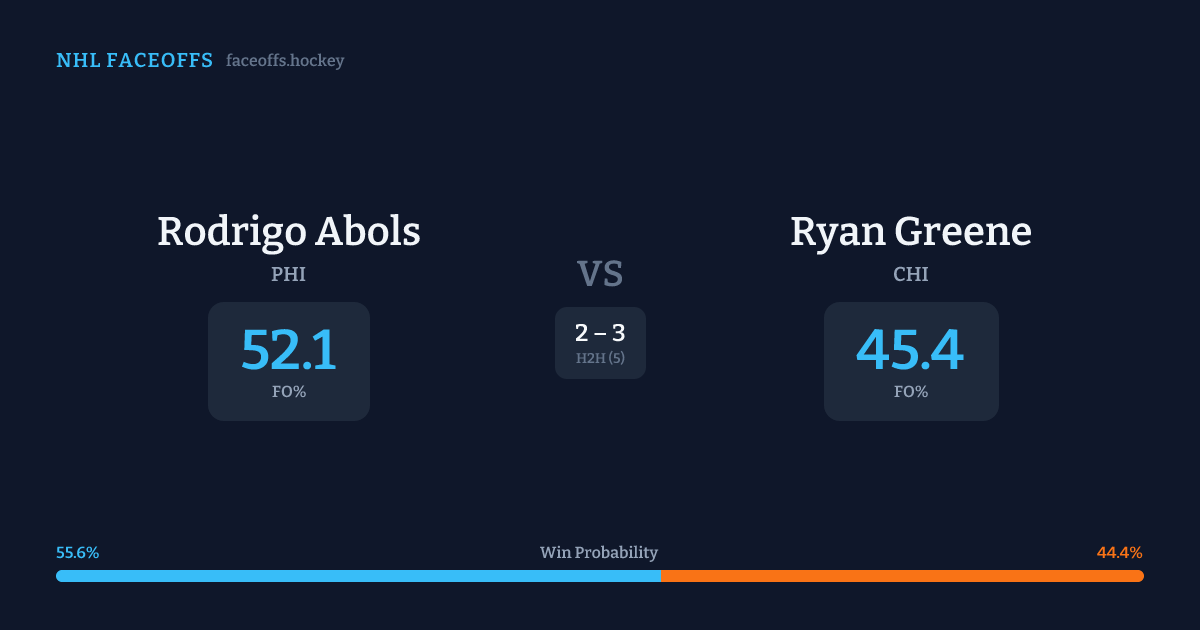The image size is (1200, 630).
Task: Select player name Ryan Greene
Action: [x=910, y=232]
